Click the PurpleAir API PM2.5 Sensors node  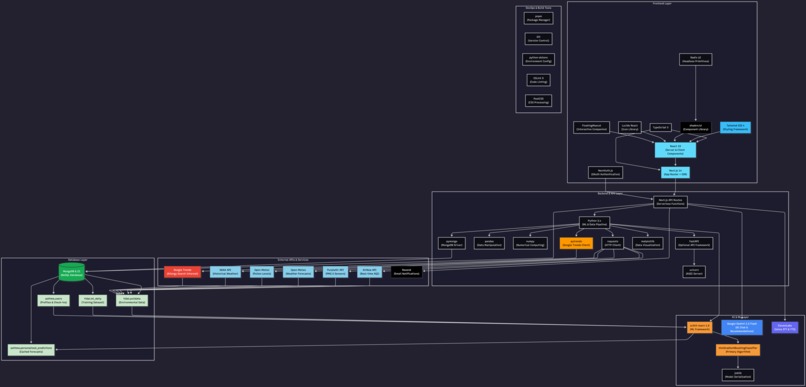point(335,272)
